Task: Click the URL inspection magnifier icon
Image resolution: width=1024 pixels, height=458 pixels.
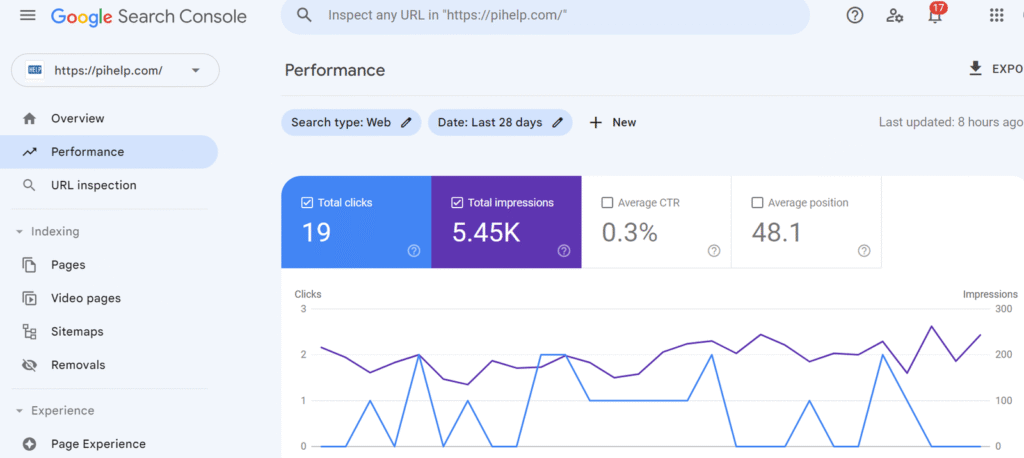Action: point(29,185)
